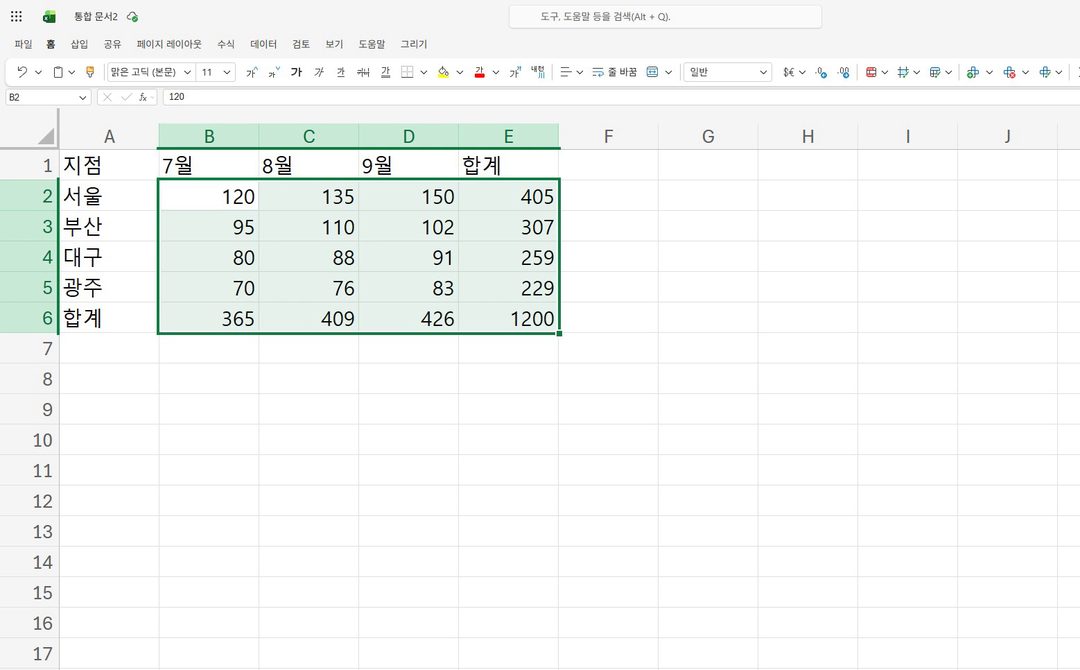Click the Excel logo icon
Screen dimensions: 1080x670
[x=49, y=17]
